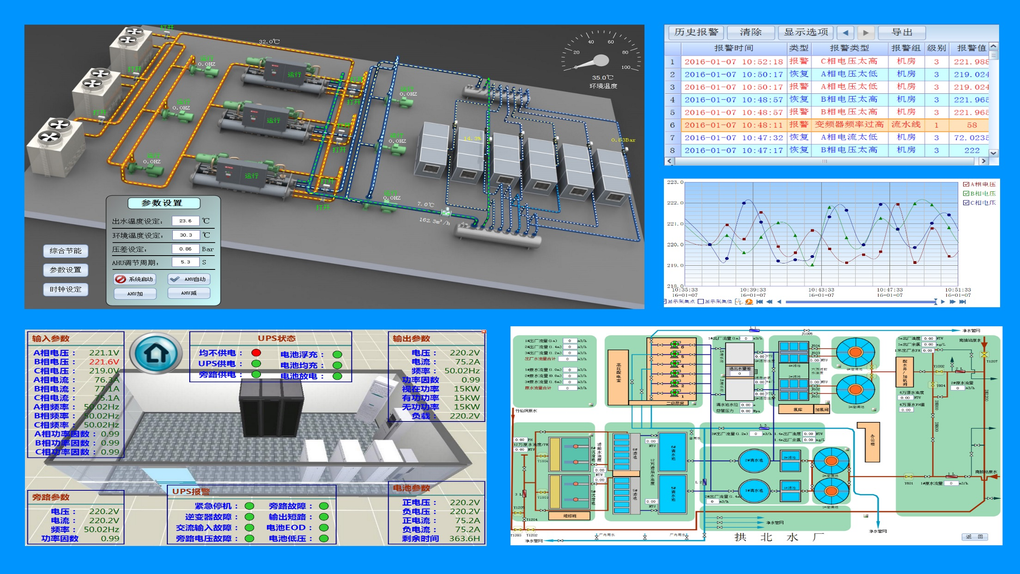The image size is (1020, 574).
Task: Select alarm row 4 at 10:48:57 恢复
Action: coord(827,100)
